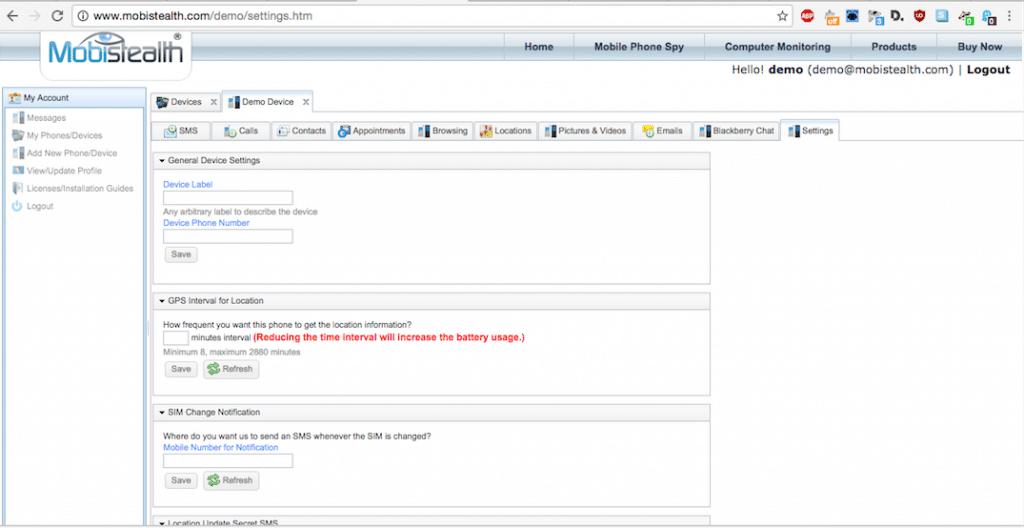1024x528 pixels.
Task: Click the Logout link at top right
Action: 988,70
